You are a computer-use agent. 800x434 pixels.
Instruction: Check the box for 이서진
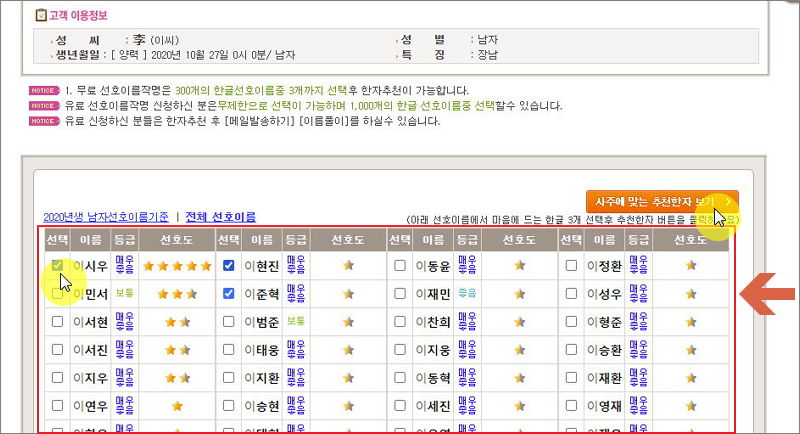point(57,350)
